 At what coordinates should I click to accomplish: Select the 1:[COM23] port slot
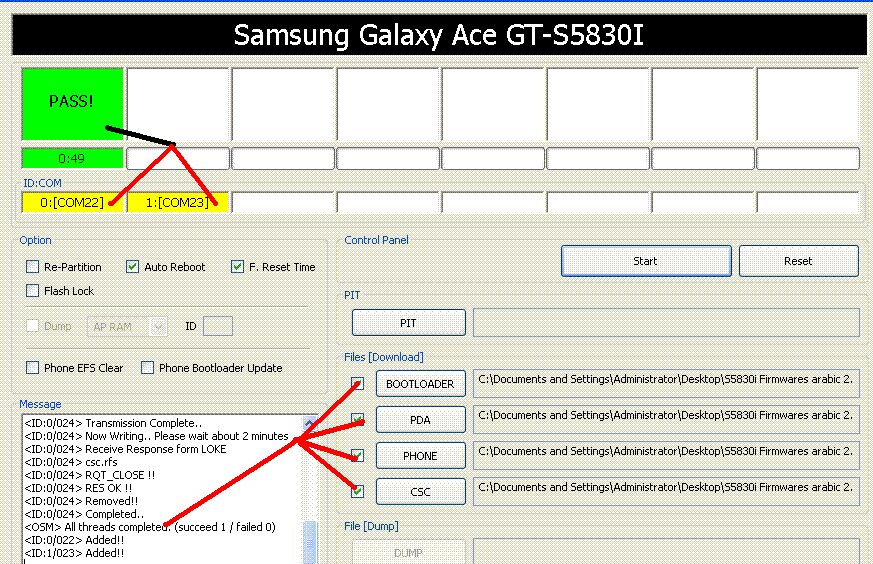click(178, 202)
